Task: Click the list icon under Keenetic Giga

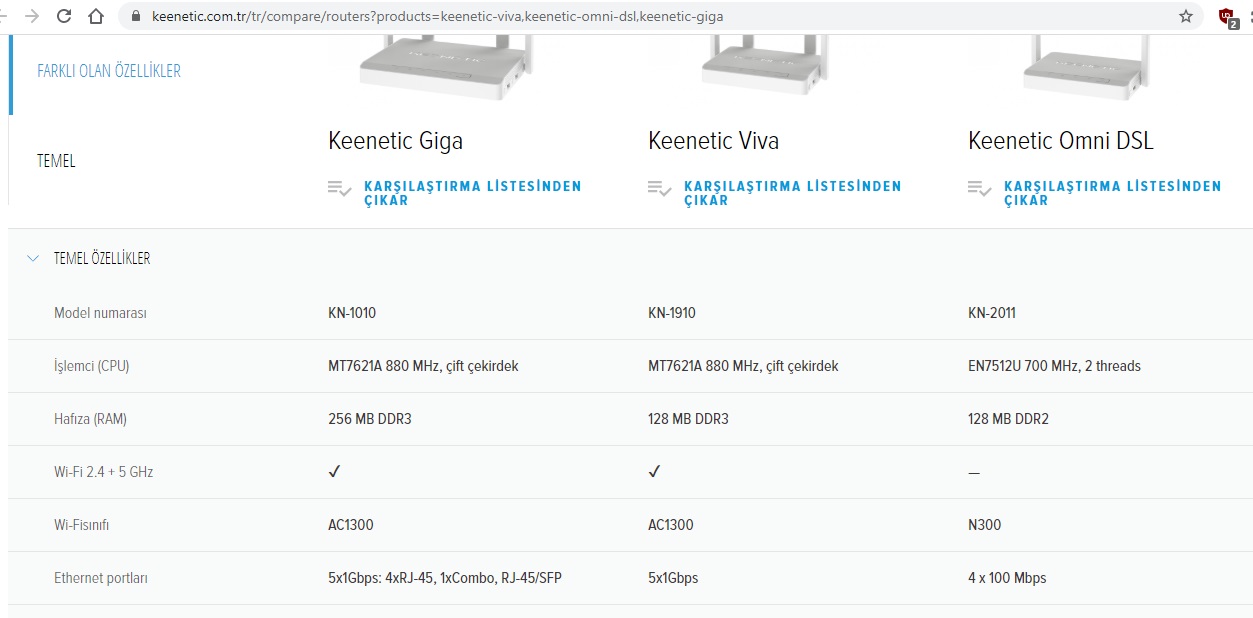Action: pos(340,188)
